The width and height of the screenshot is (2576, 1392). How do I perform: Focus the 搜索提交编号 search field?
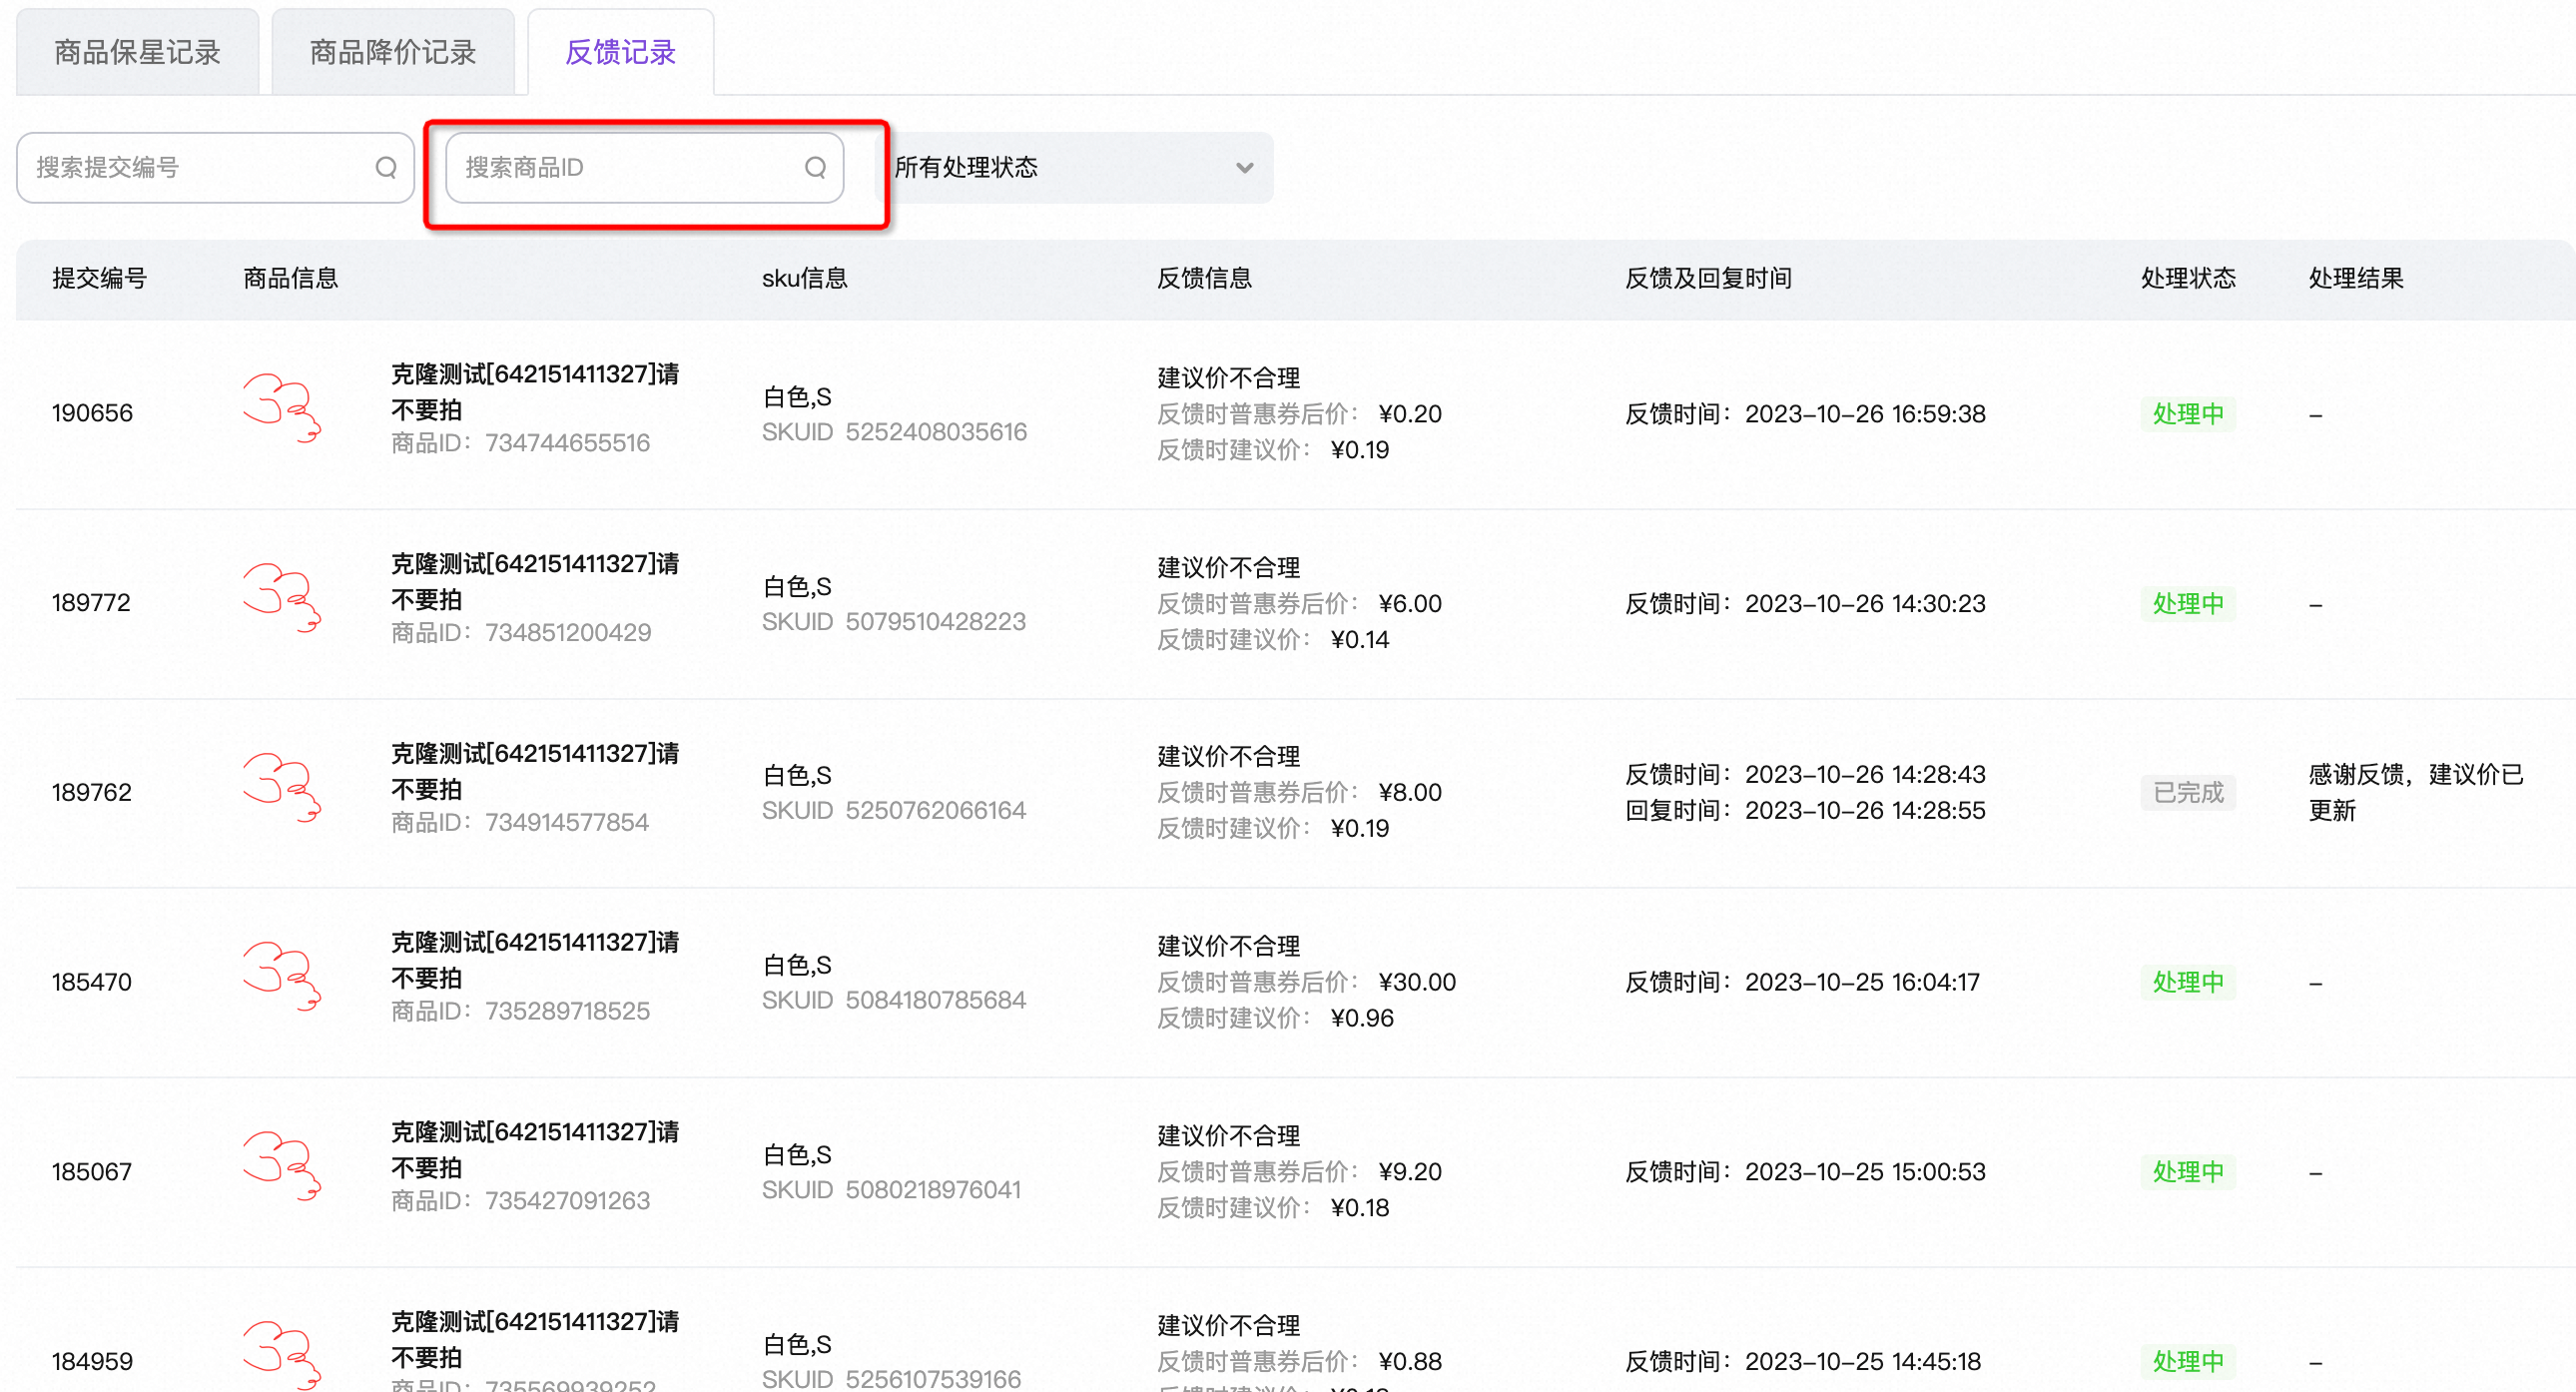pyautogui.click(x=215, y=167)
